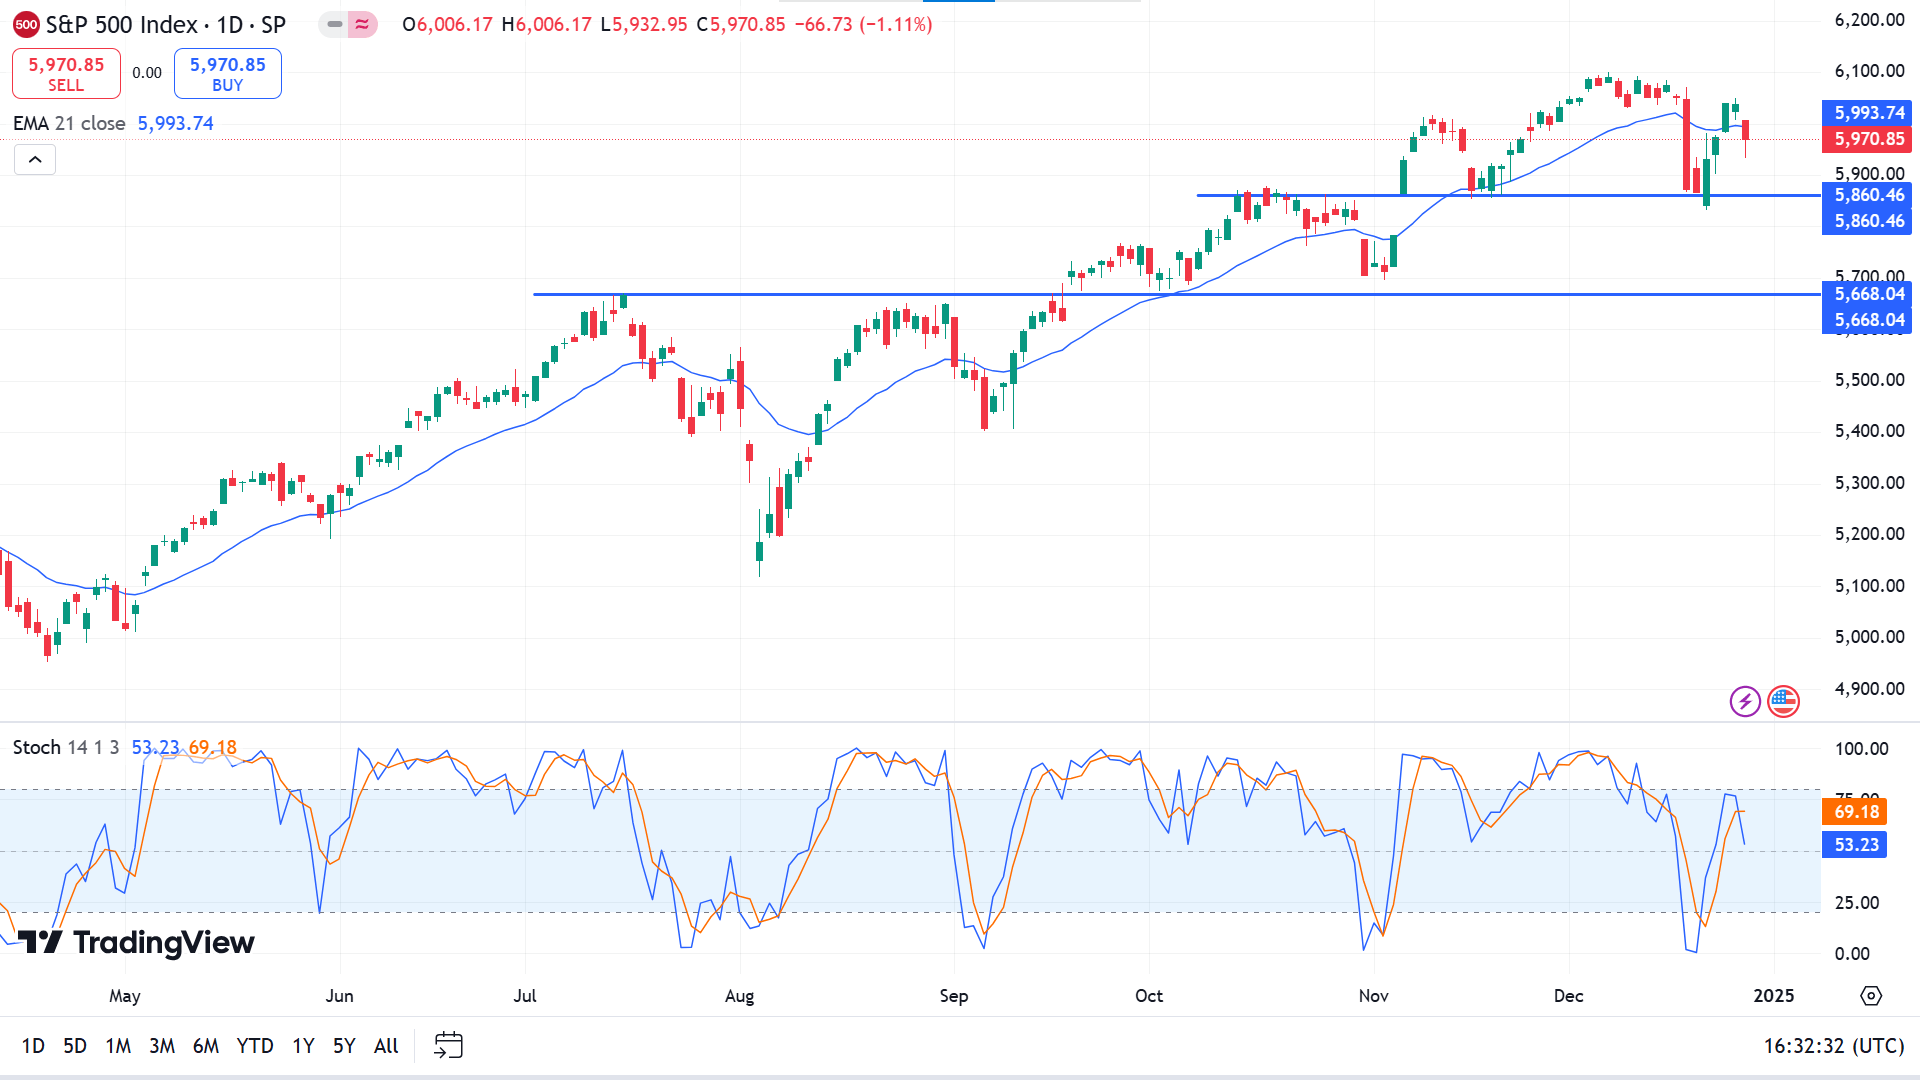Viewport: 1920px width, 1080px height.
Task: Click the upper 5,668.04 price axis label
Action: coord(1867,294)
